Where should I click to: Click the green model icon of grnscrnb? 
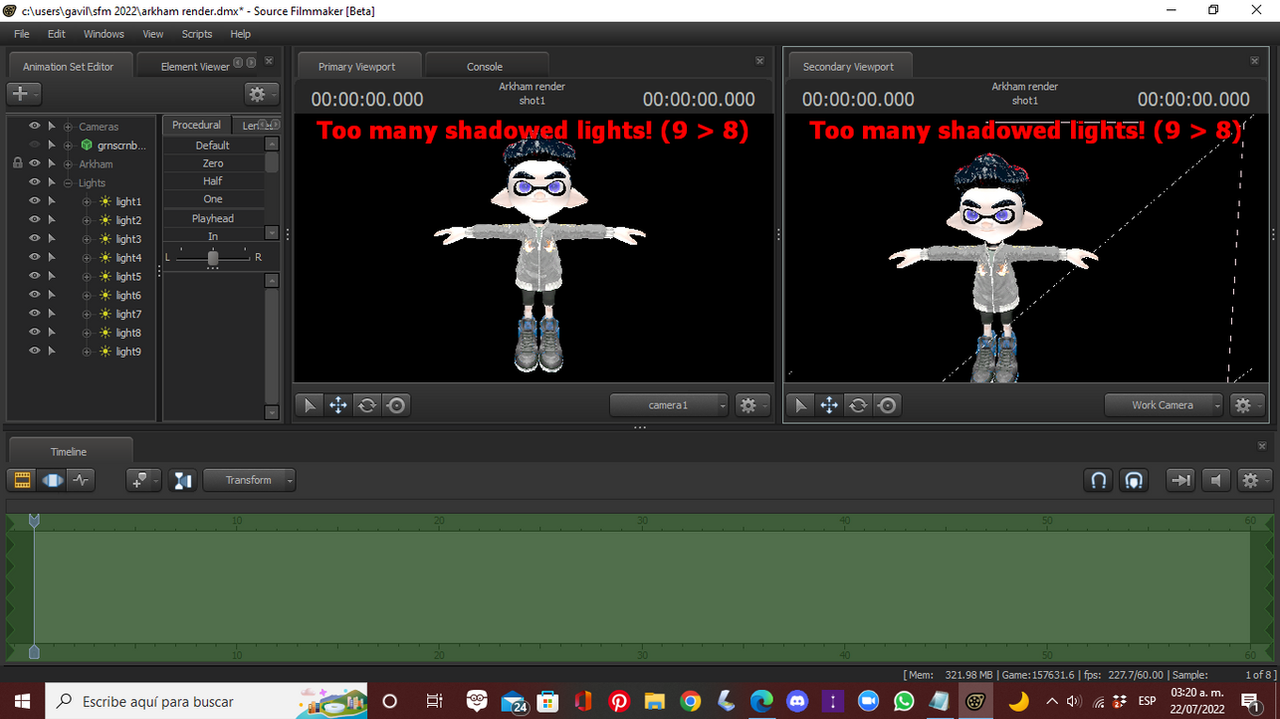coord(87,145)
